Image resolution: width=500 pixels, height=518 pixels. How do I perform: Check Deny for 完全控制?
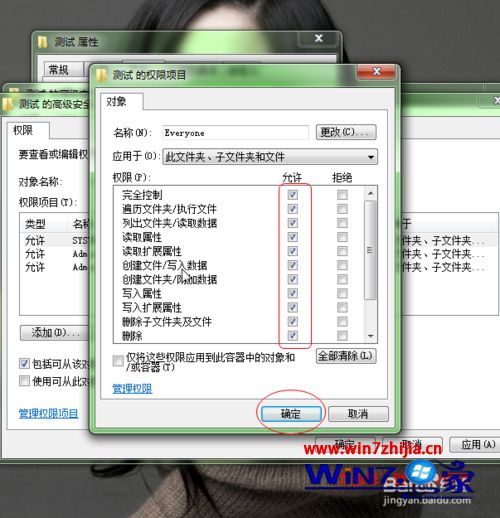tap(342, 195)
